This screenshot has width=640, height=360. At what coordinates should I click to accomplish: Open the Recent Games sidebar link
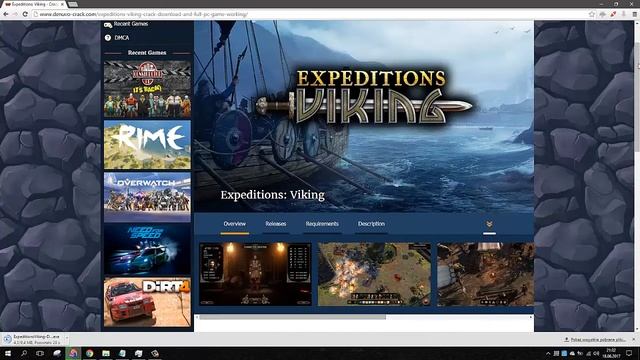point(131,24)
